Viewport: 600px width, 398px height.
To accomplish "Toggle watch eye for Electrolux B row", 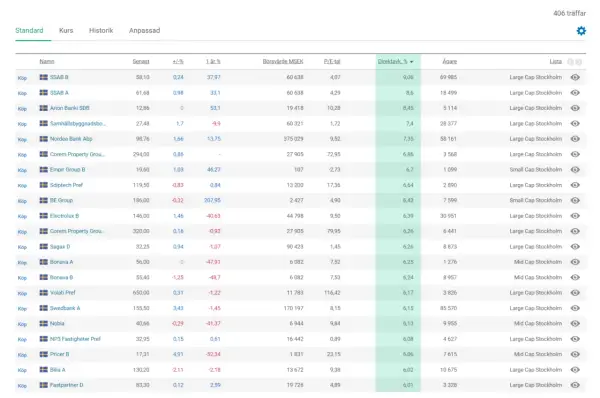I will click(575, 216).
